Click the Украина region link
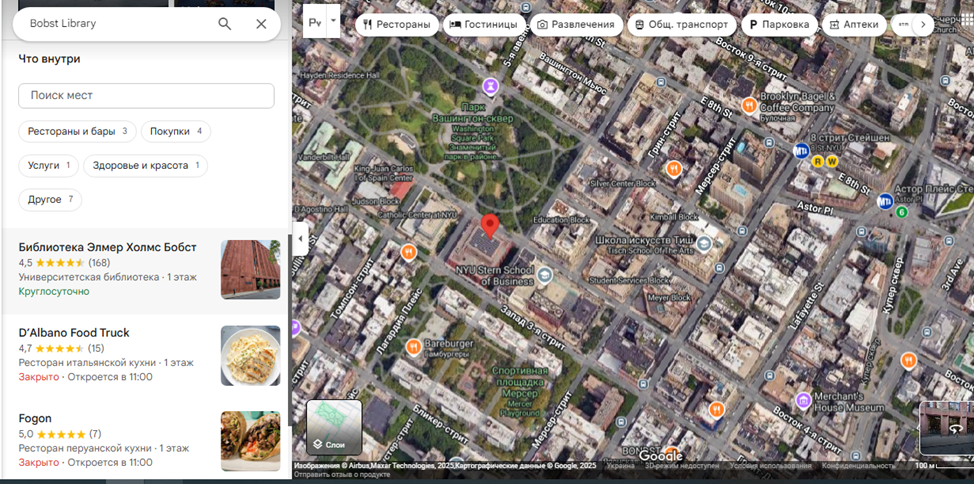 click(621, 465)
